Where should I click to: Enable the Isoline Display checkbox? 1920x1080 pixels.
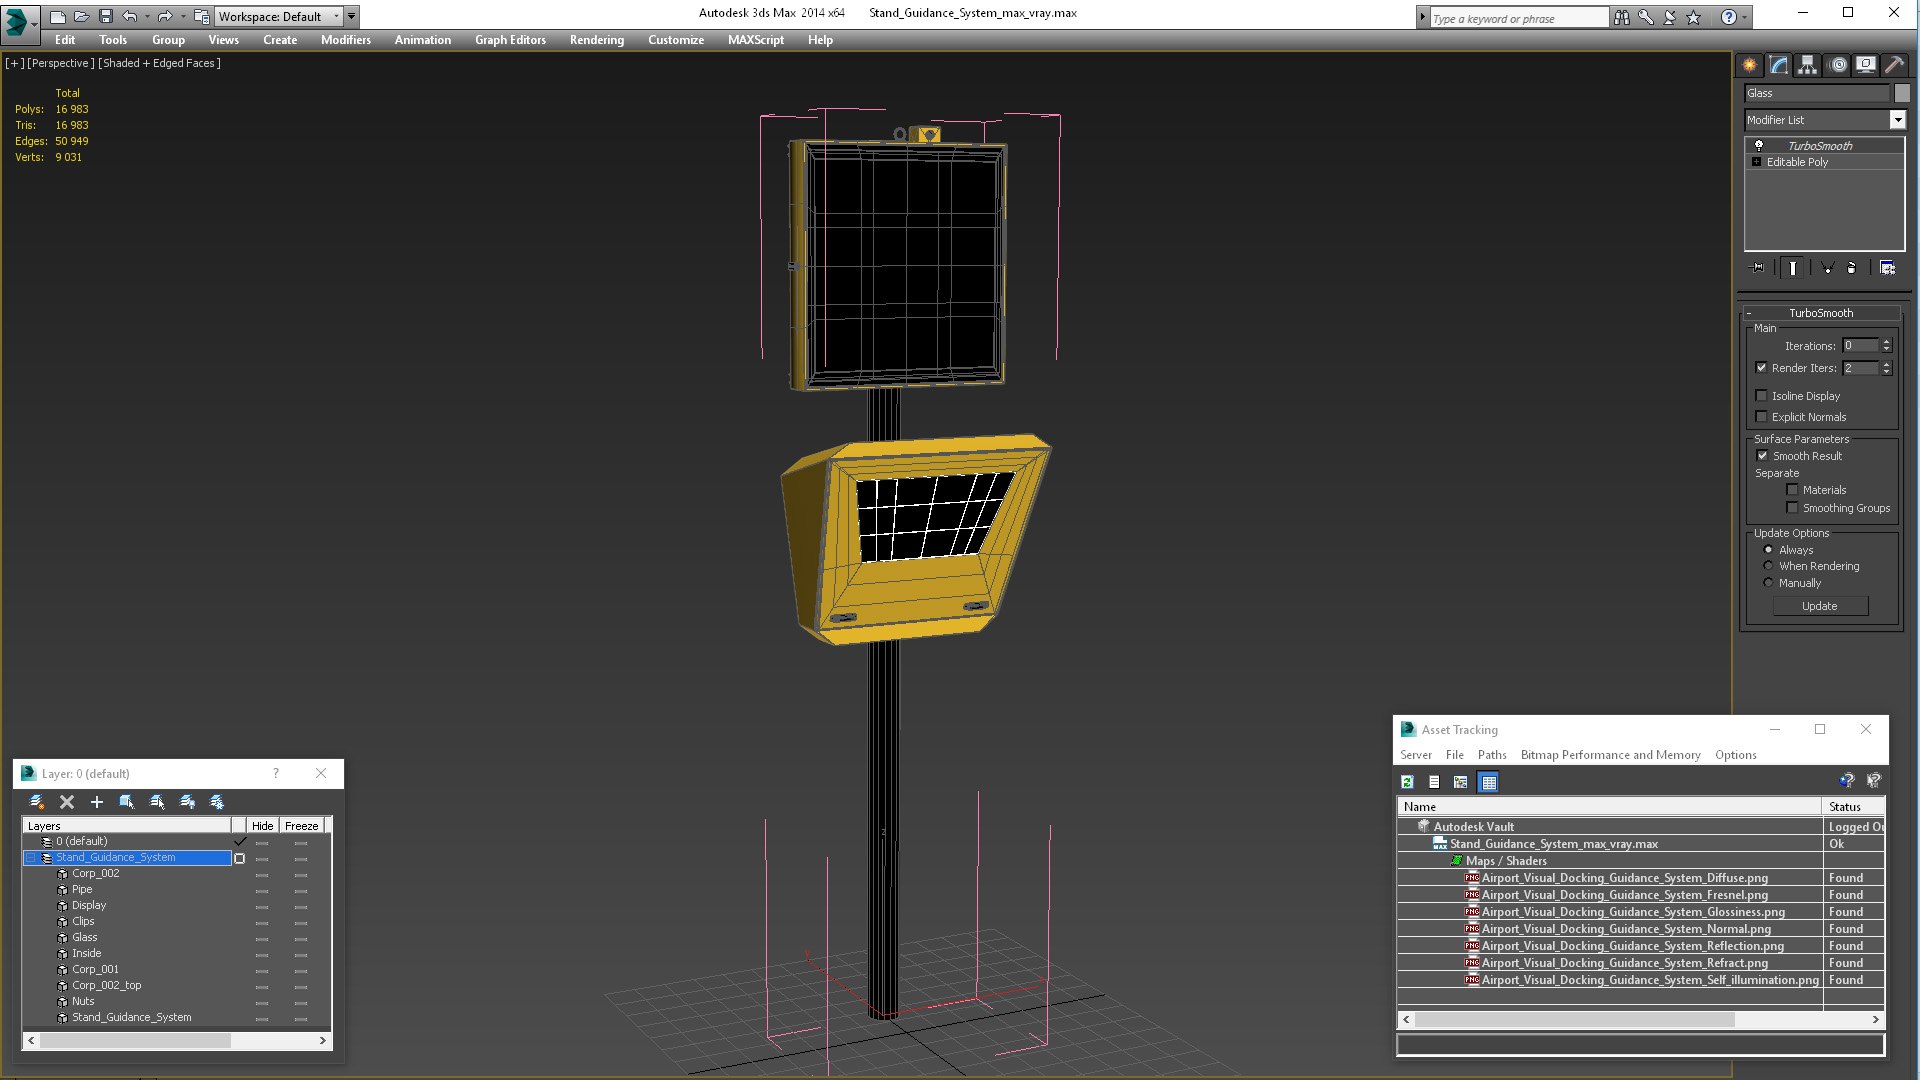point(1762,396)
